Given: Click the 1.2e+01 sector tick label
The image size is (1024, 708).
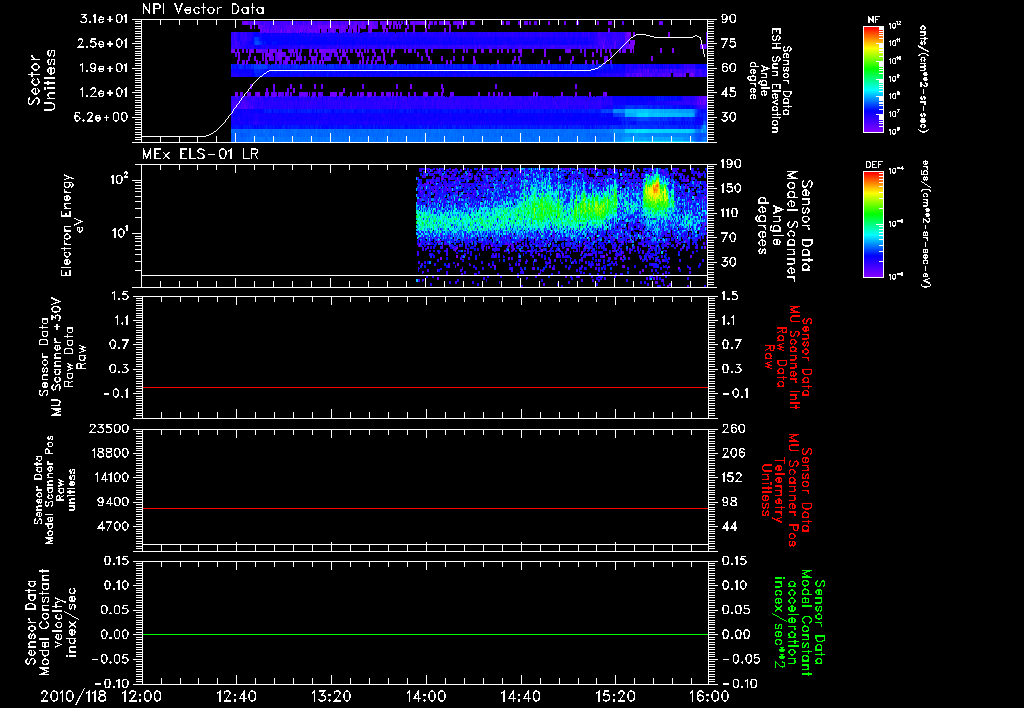Looking at the screenshot, I should pyautogui.click(x=104, y=93).
